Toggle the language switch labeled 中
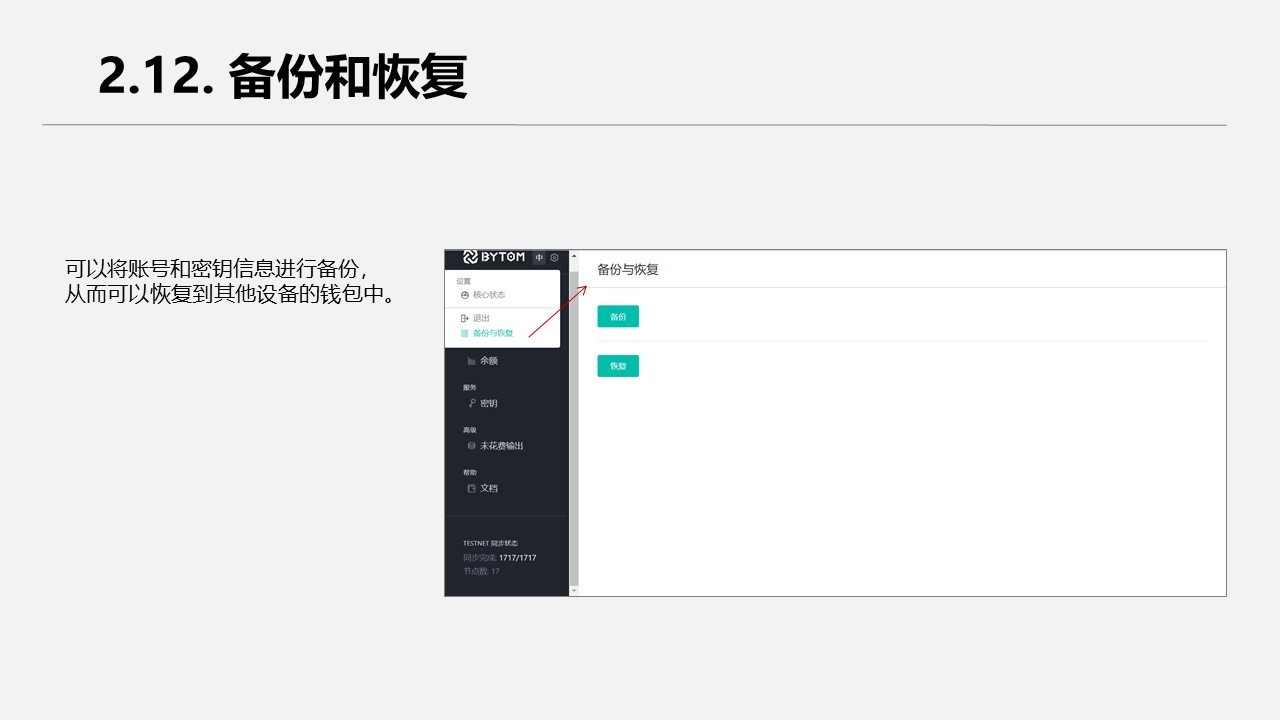 tap(540, 258)
